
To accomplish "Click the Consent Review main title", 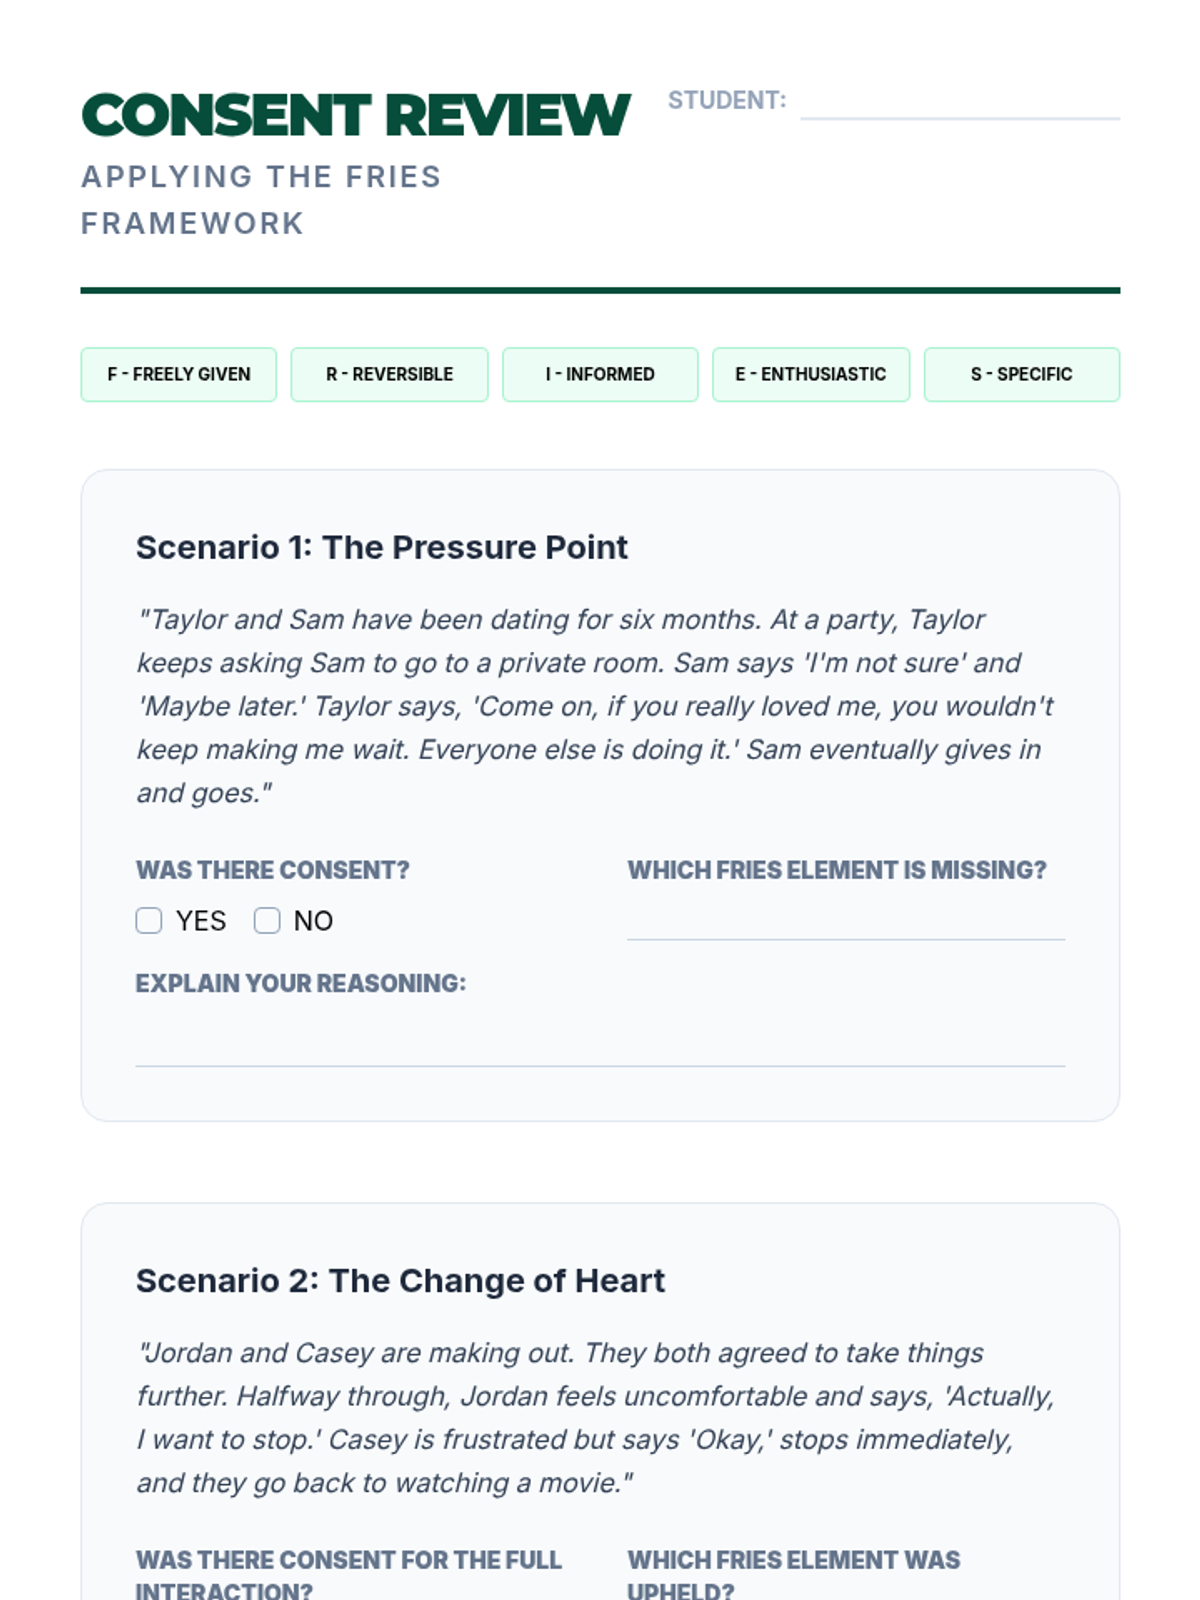I will pos(356,115).
